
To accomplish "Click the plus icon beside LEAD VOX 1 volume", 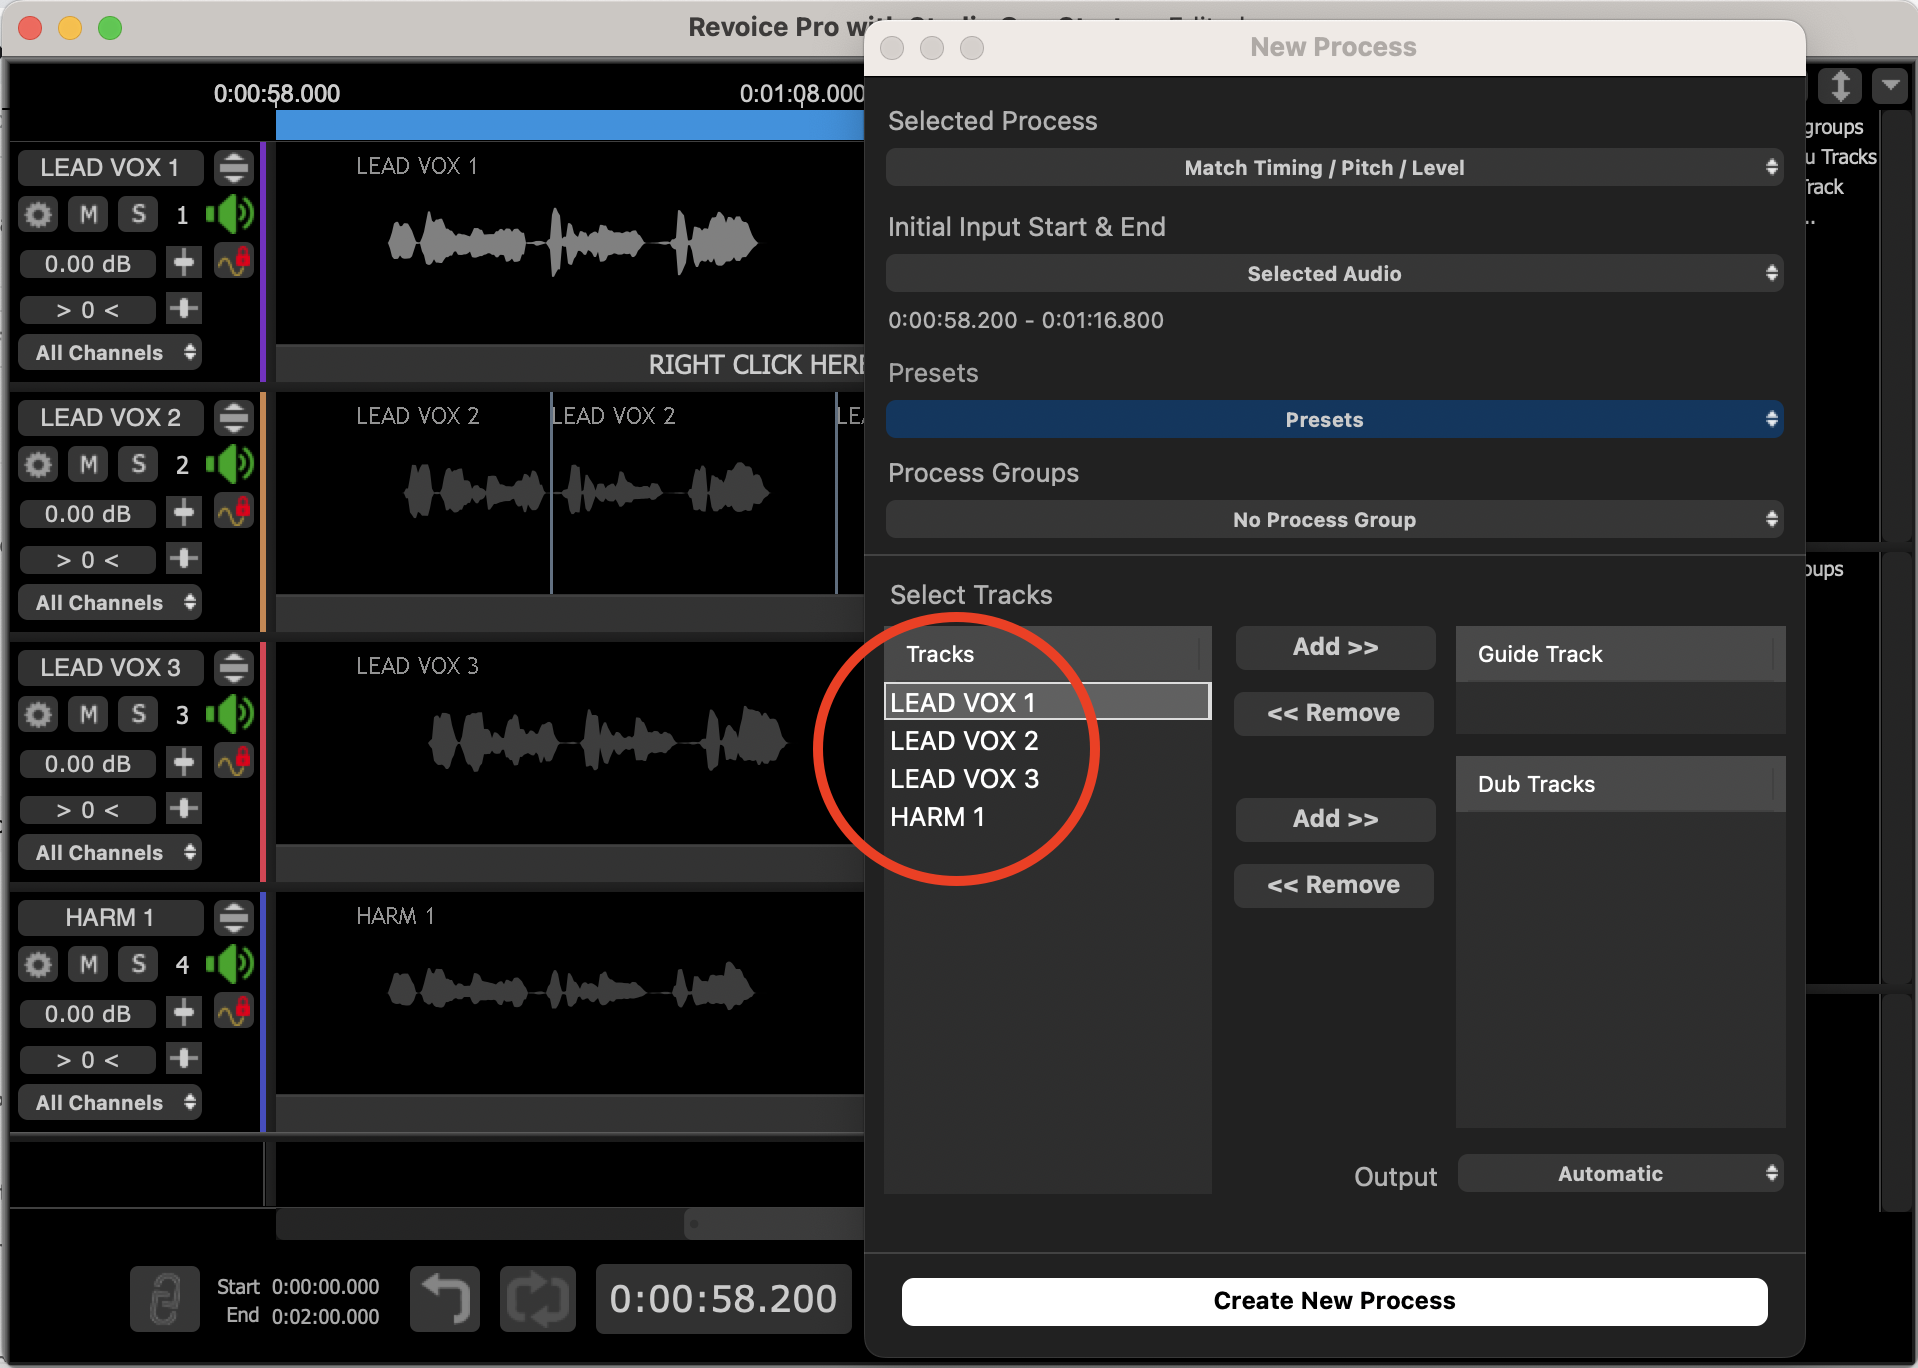I will coord(184,263).
